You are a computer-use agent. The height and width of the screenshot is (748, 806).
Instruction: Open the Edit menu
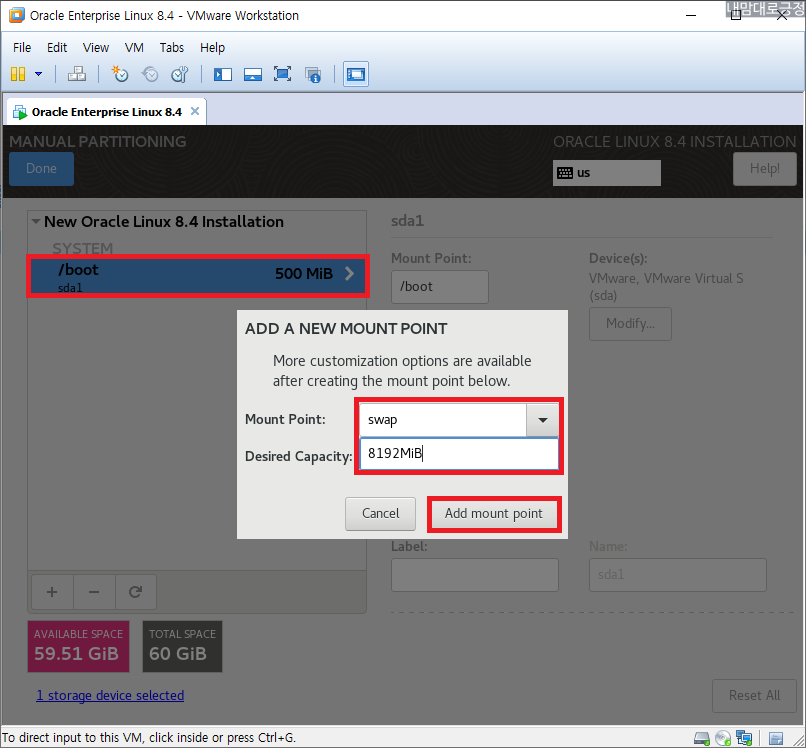57,48
